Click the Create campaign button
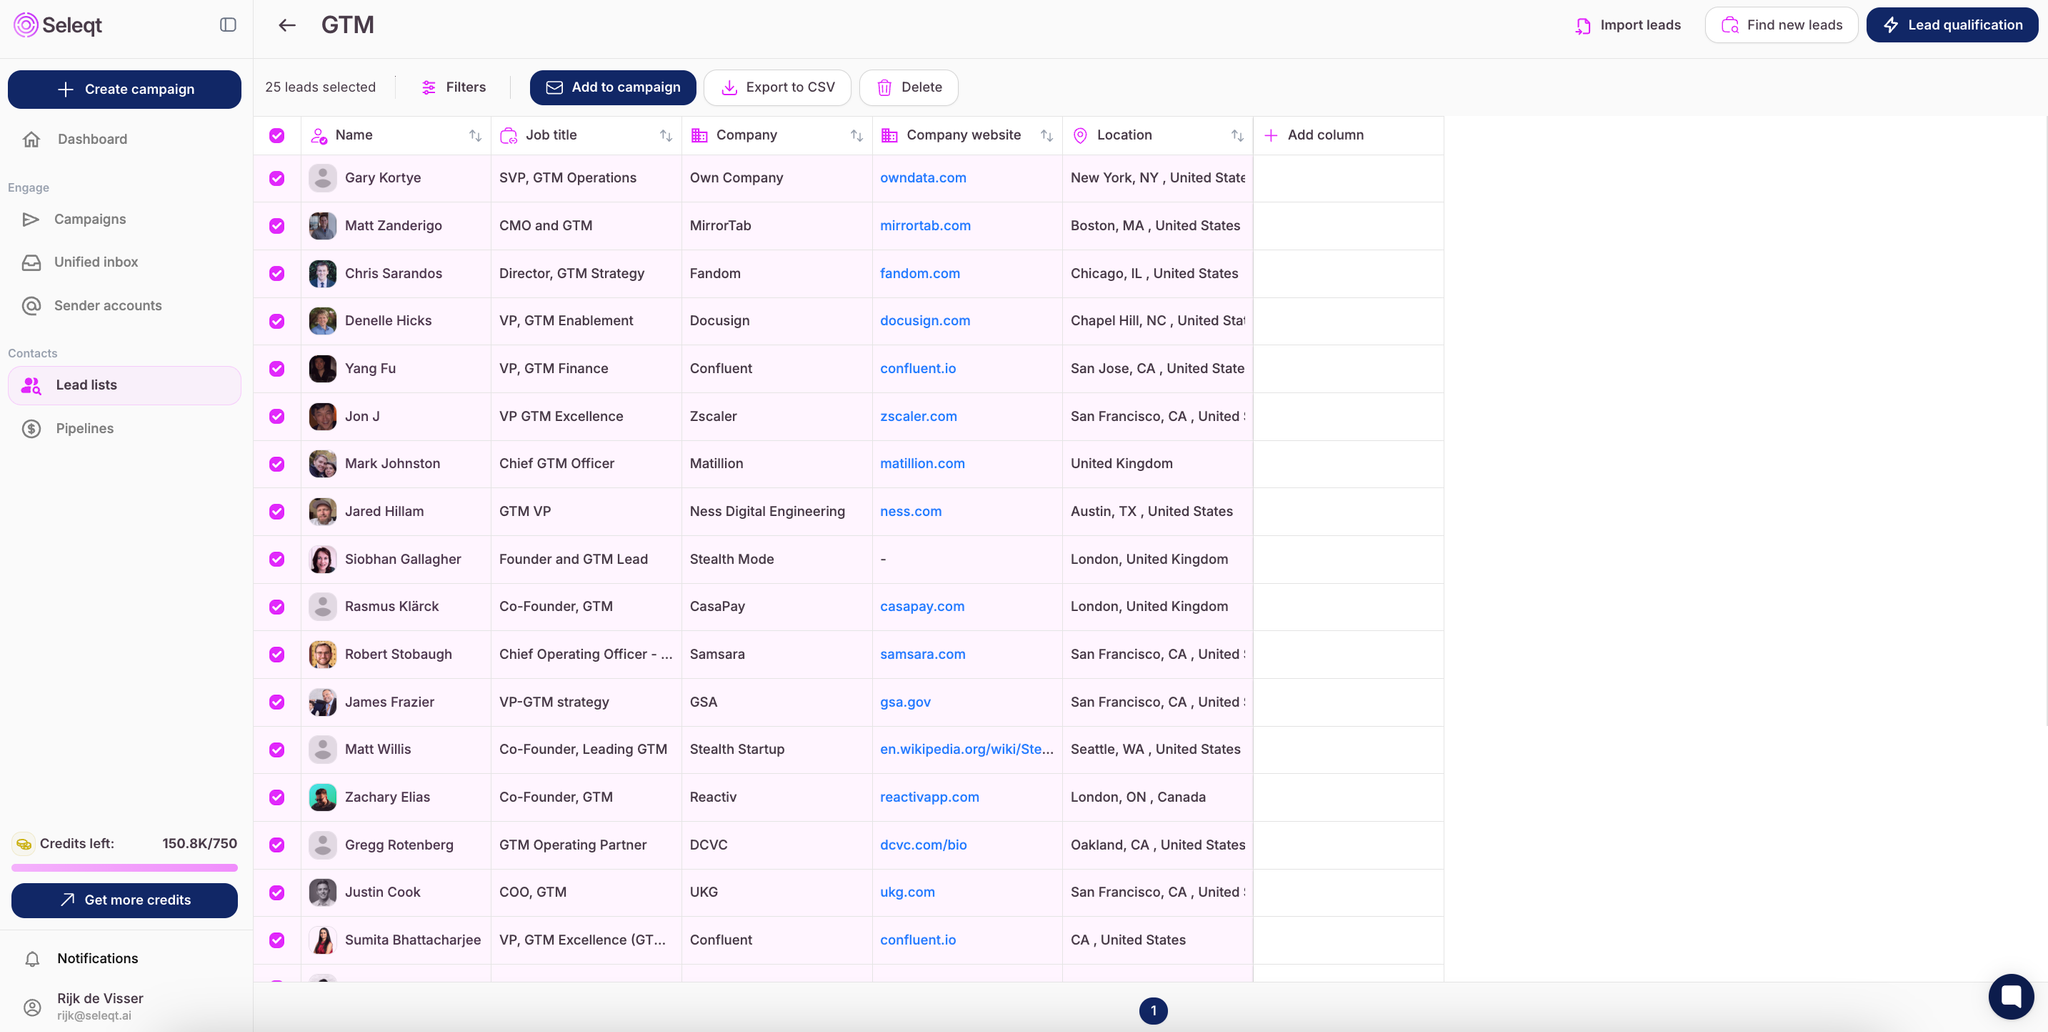Image resolution: width=2048 pixels, height=1032 pixels. [x=124, y=89]
